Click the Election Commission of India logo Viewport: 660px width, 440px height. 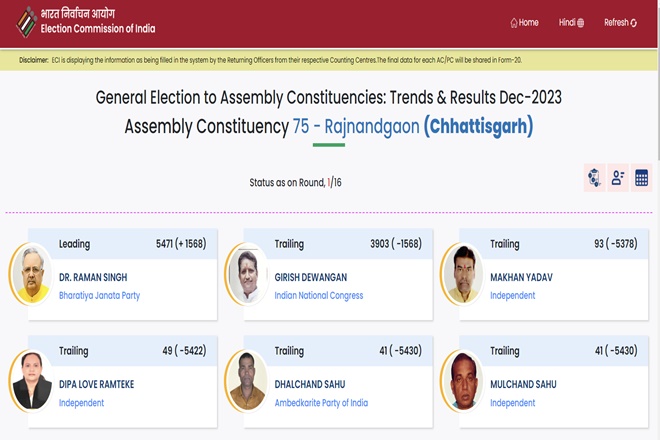click(27, 22)
